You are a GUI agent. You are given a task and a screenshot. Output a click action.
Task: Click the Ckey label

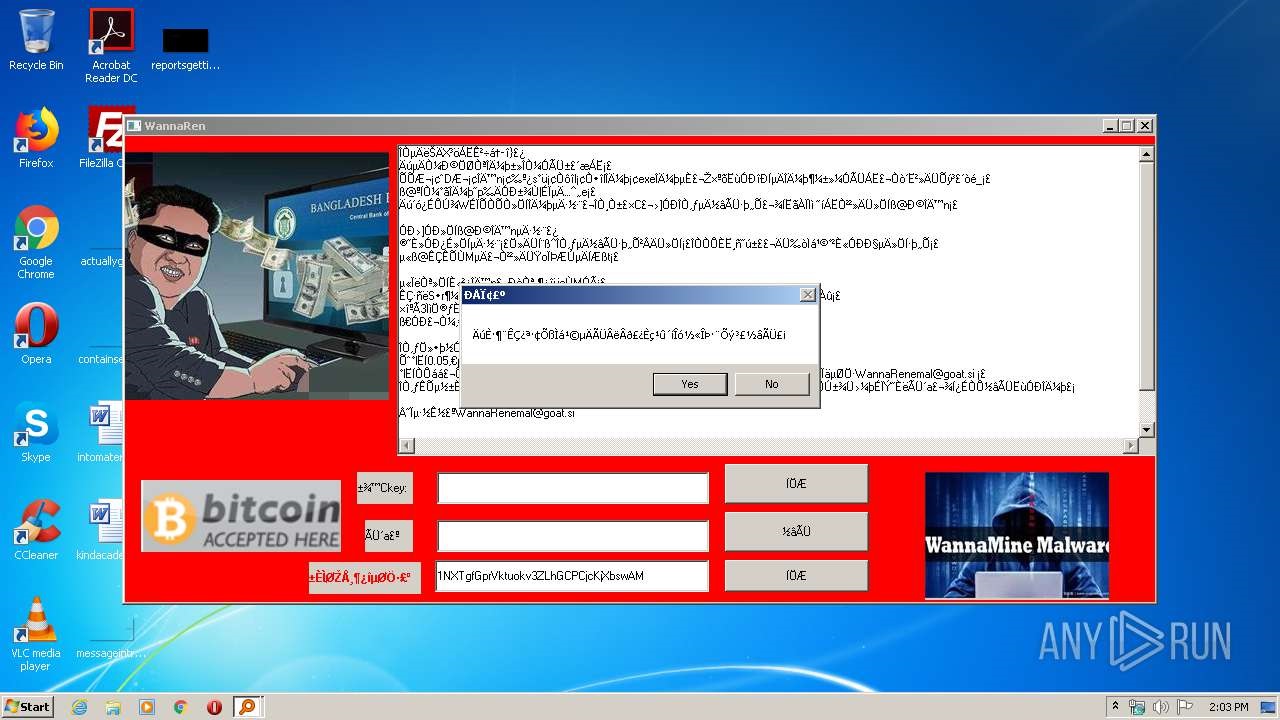point(384,488)
